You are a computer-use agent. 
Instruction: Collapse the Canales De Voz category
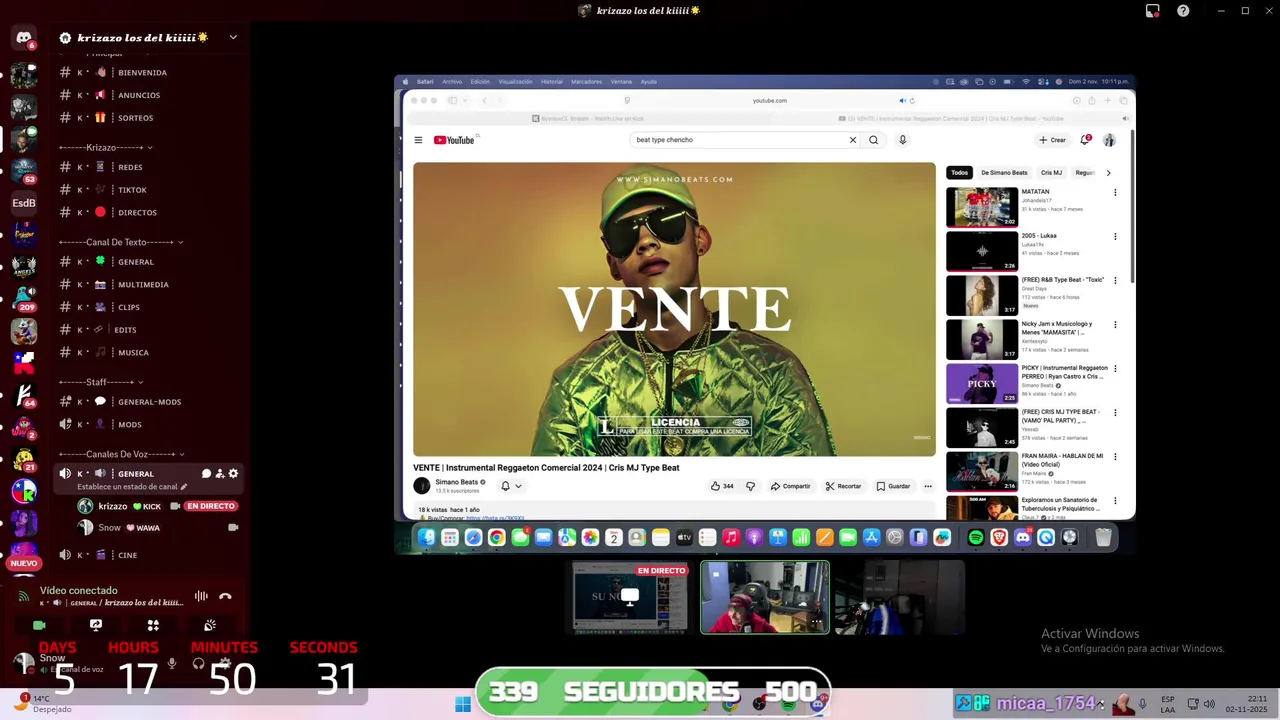[x=122, y=454]
